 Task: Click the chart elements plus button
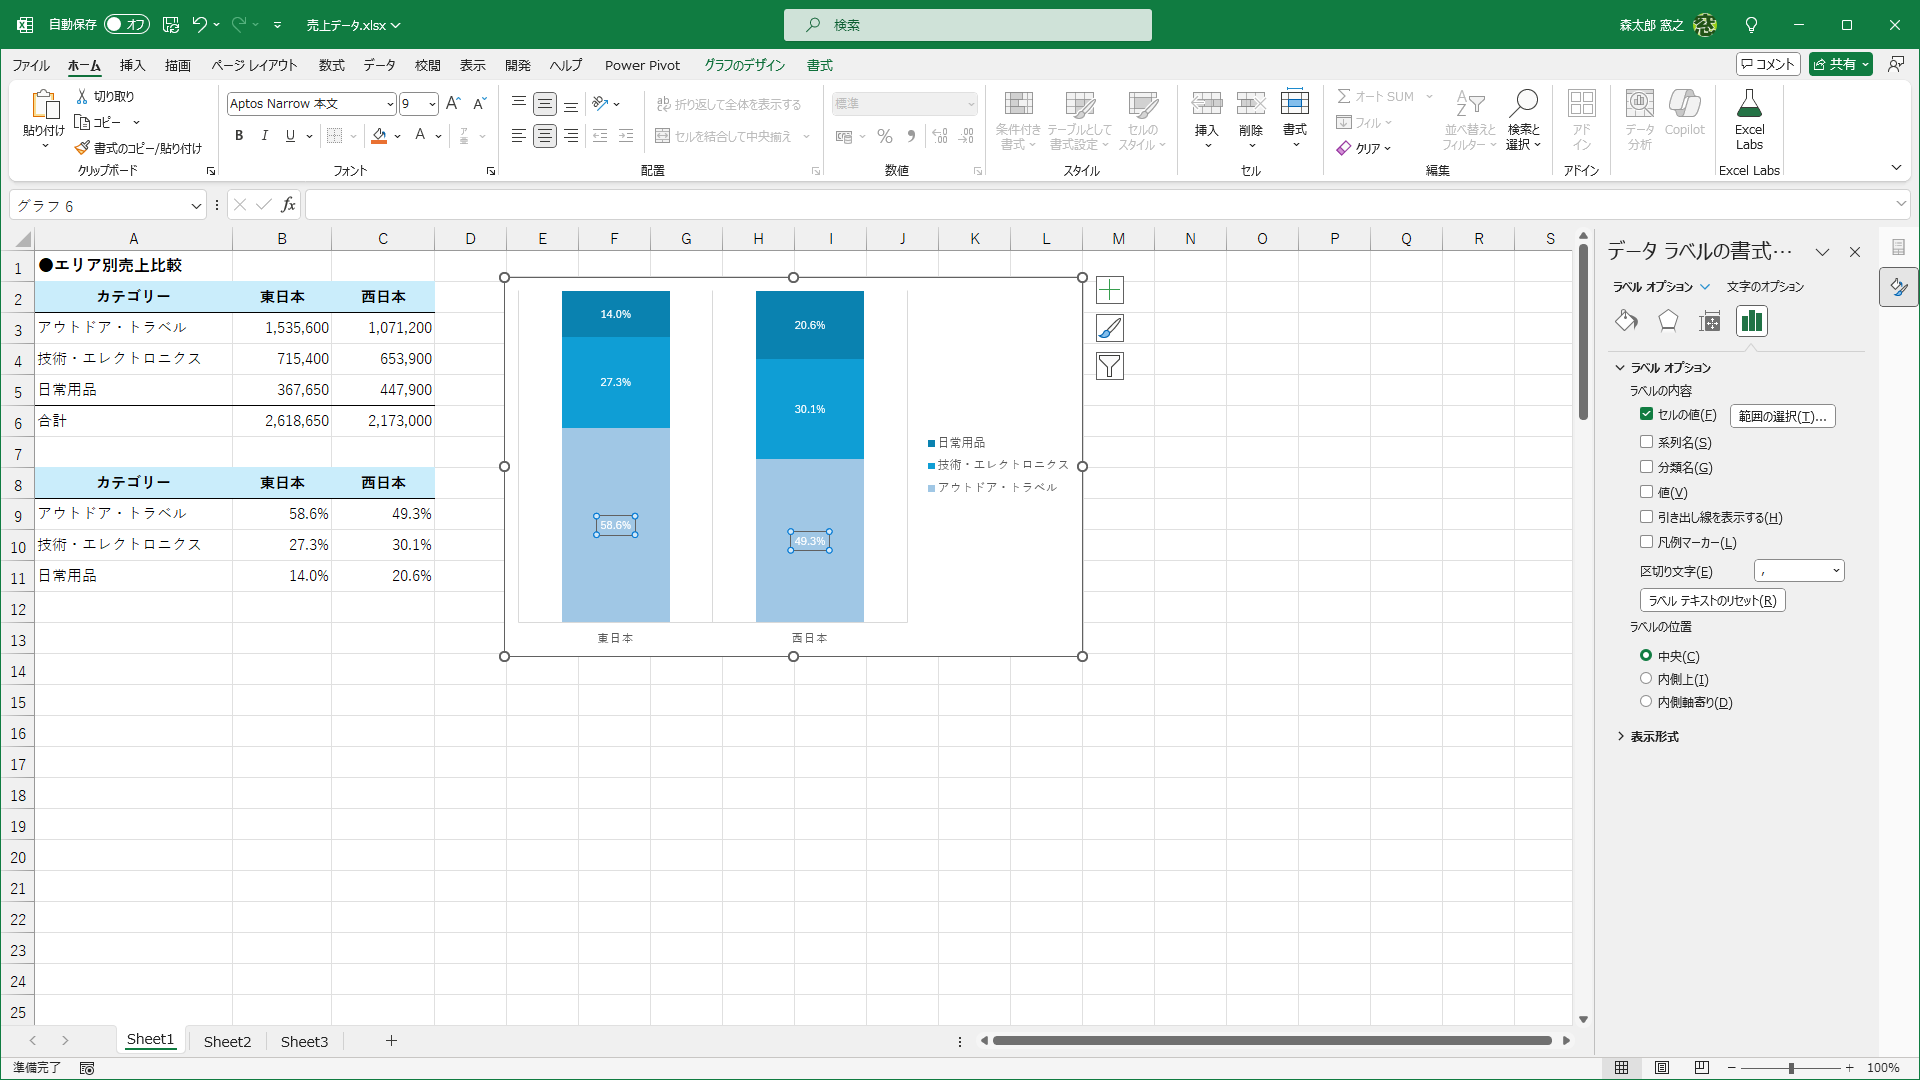point(1109,290)
